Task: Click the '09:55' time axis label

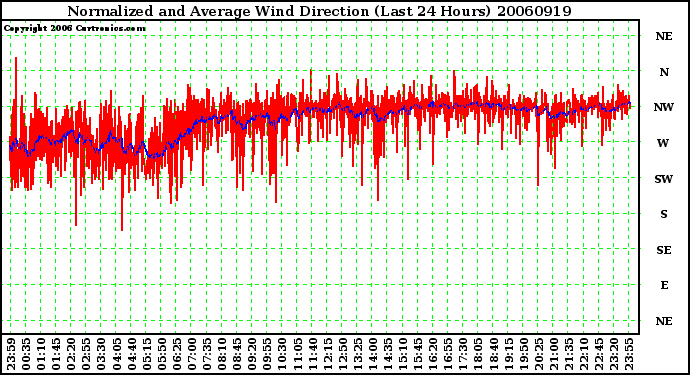Action: [x=267, y=354]
